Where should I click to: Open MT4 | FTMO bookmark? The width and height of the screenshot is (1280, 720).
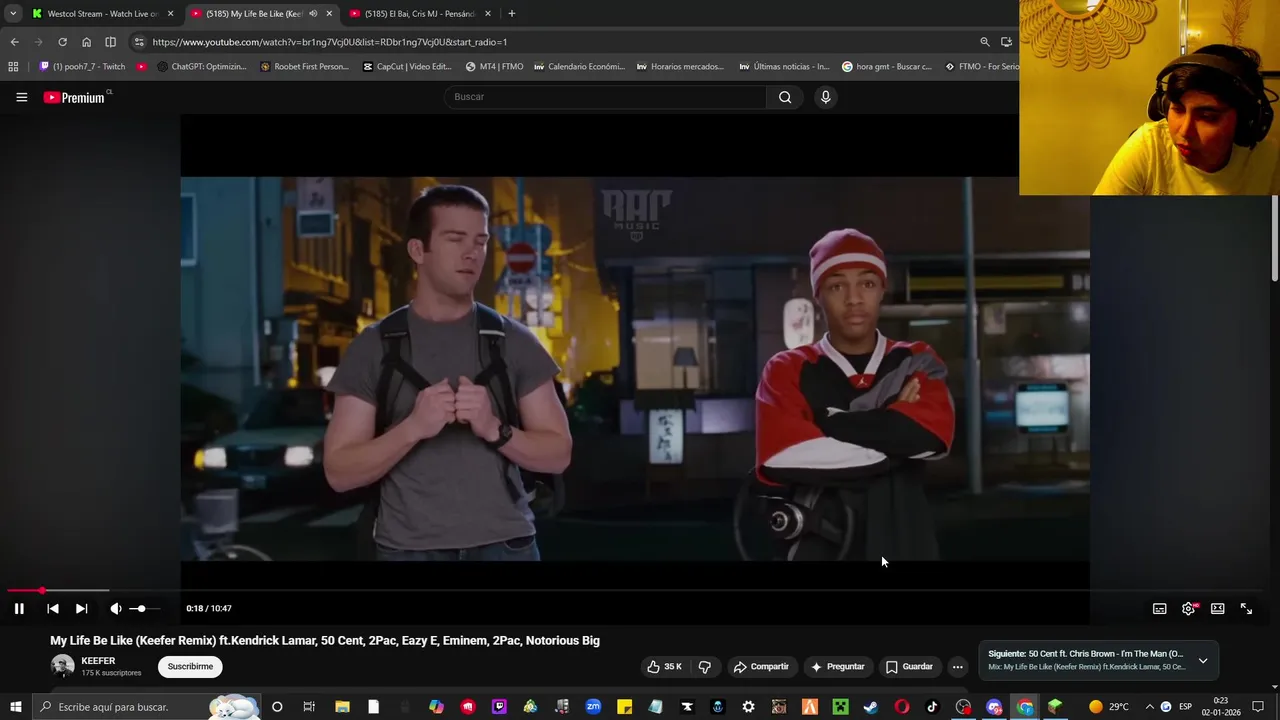pyautogui.click(x=494, y=67)
